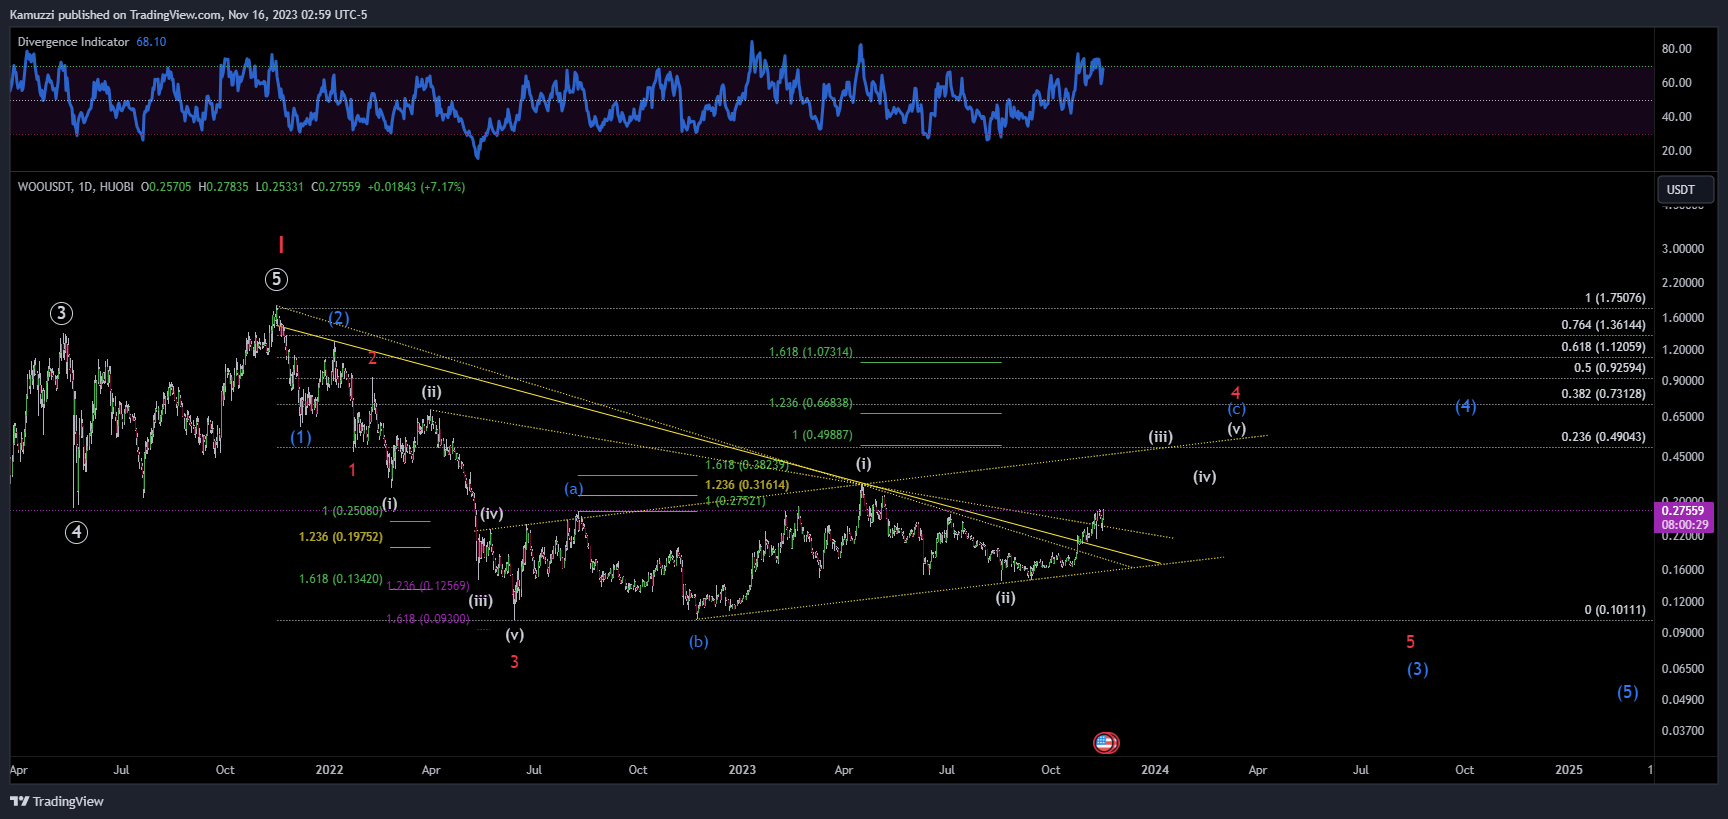1728x819 pixels.
Task: Select the Divergence Indicator legend label
Action: coord(73,42)
